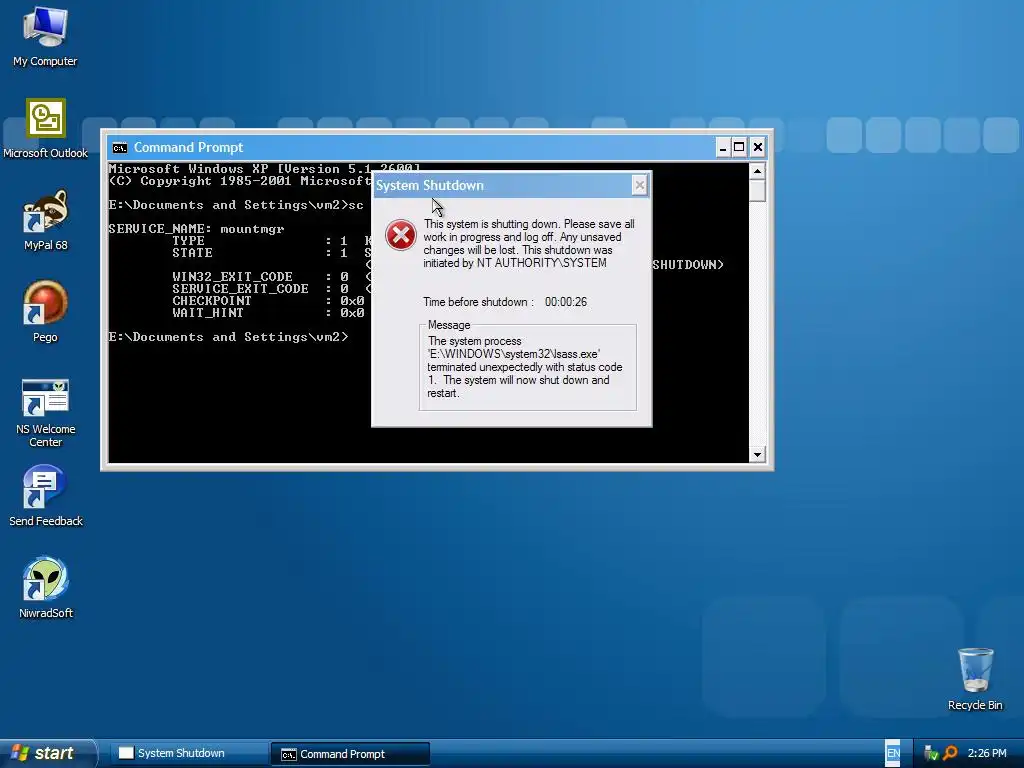Image resolution: width=1024 pixels, height=768 pixels.
Task: Click the EN language indicator in taskbar
Action: (893, 753)
